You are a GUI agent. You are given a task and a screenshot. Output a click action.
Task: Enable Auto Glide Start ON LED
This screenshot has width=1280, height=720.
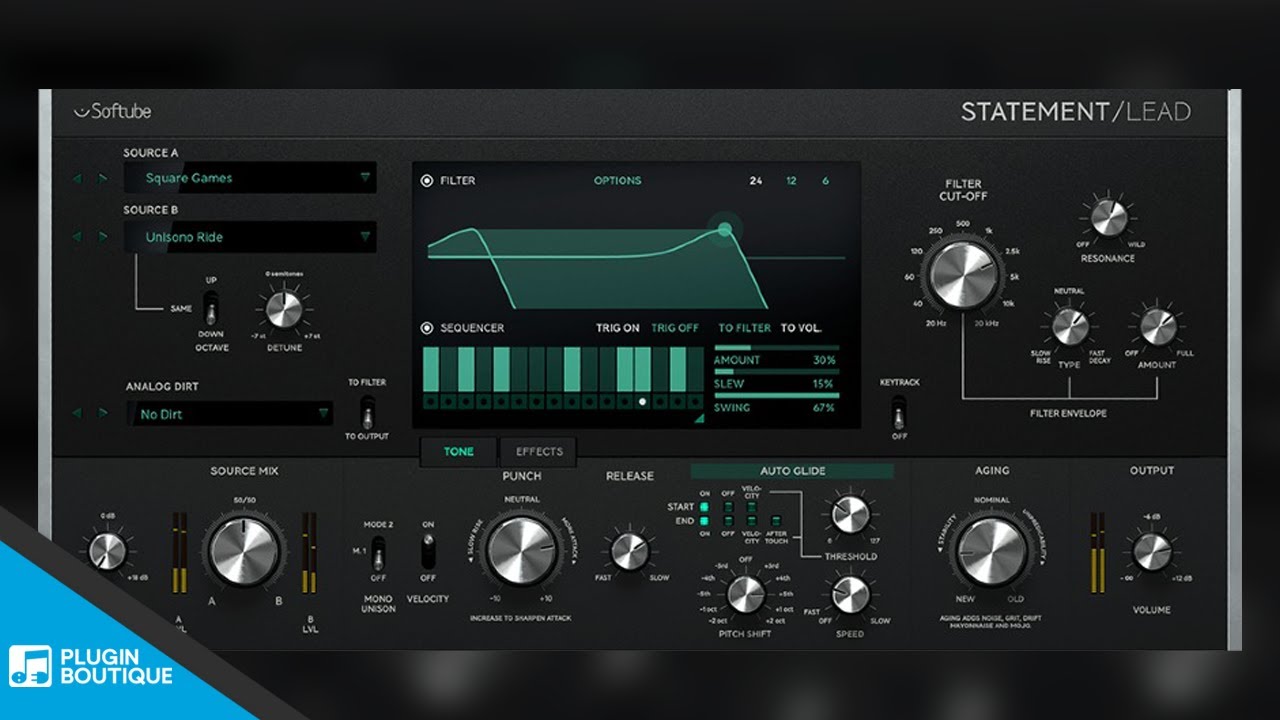pos(704,507)
